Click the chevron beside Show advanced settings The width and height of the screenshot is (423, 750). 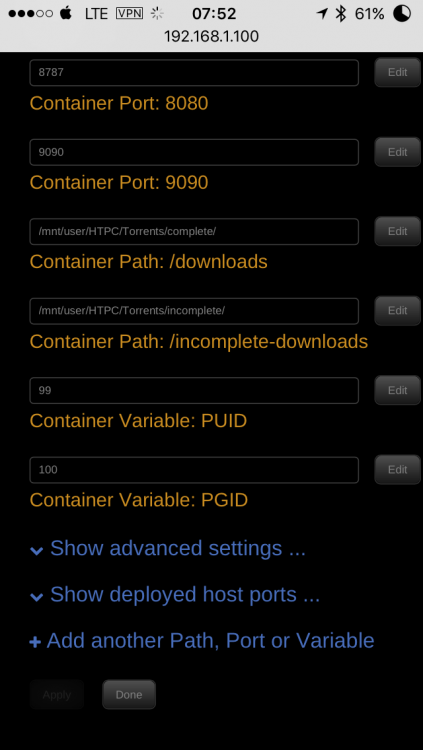click(36, 551)
